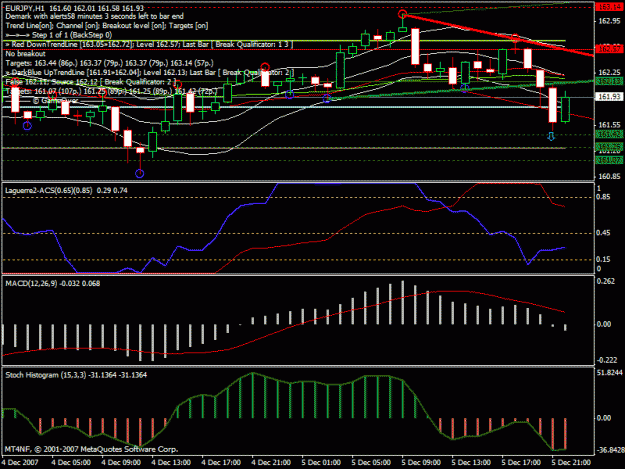This screenshot has width=625, height=469.
Task: Click the 162.25 price scale label
Action: (x=609, y=72)
